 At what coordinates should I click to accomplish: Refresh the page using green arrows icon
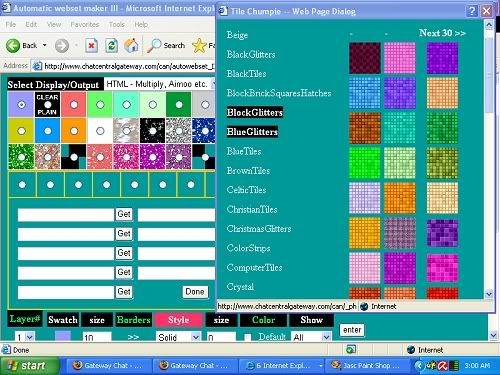(111, 45)
